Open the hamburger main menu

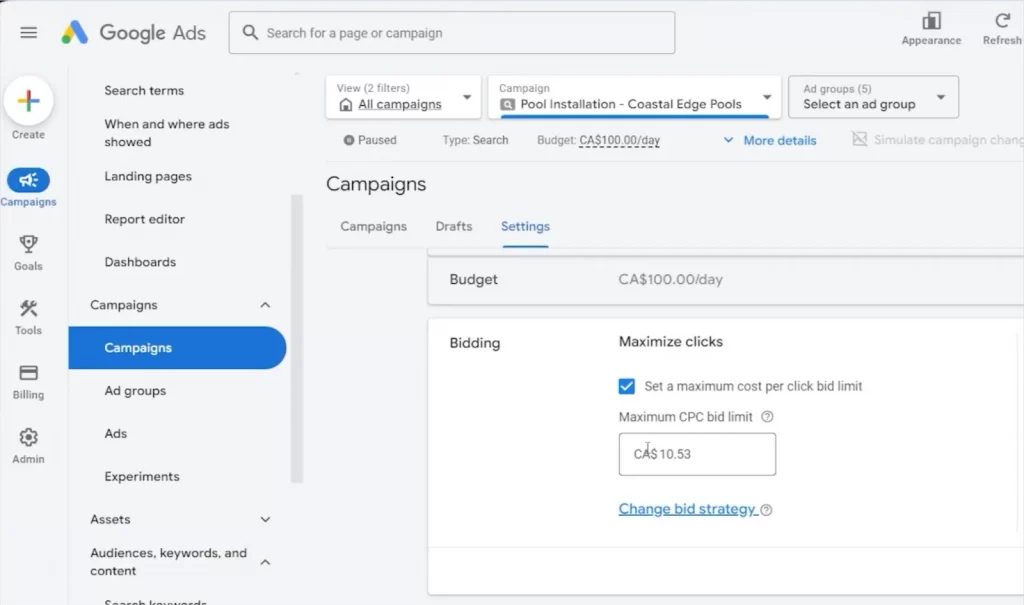pos(29,32)
